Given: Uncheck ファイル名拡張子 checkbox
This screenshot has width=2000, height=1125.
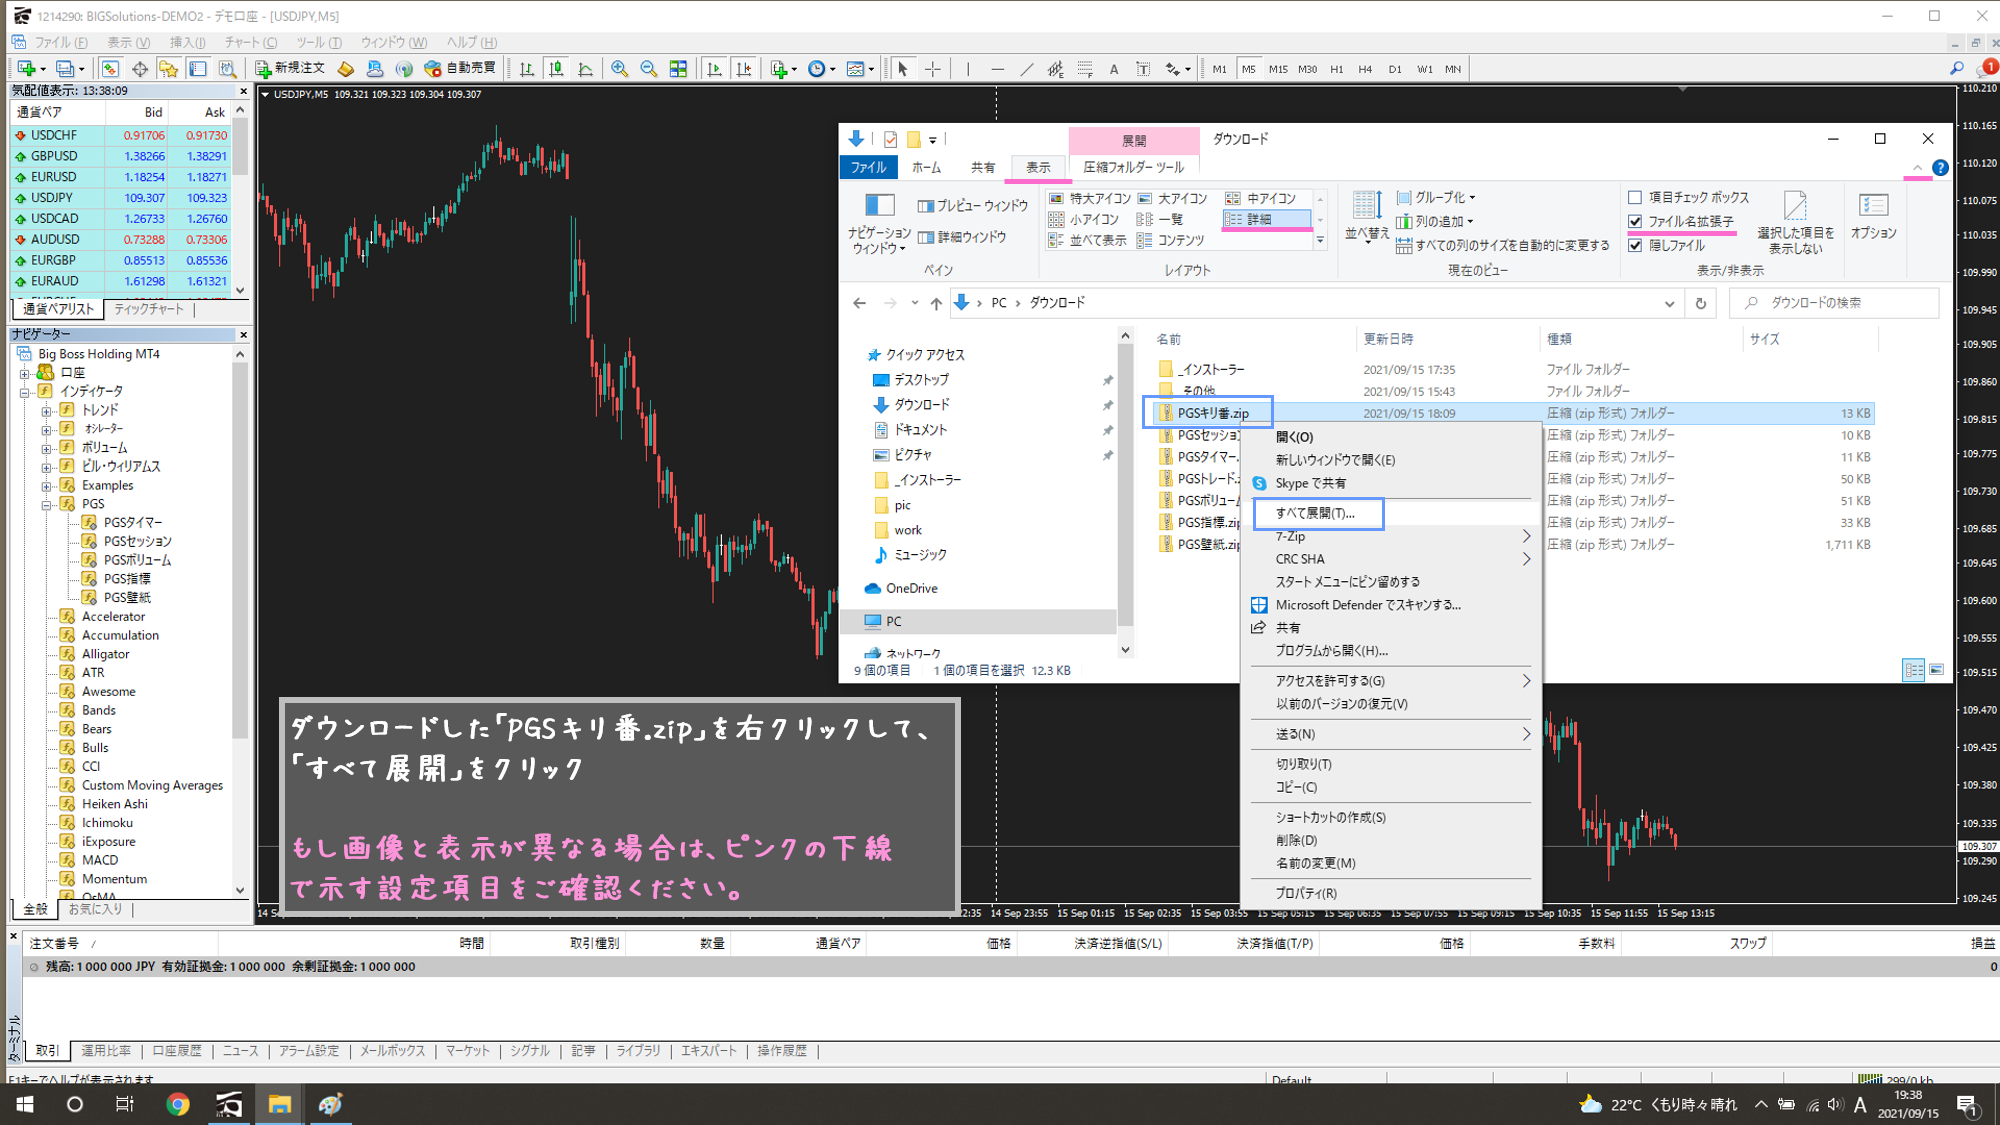Looking at the screenshot, I should click(1635, 221).
